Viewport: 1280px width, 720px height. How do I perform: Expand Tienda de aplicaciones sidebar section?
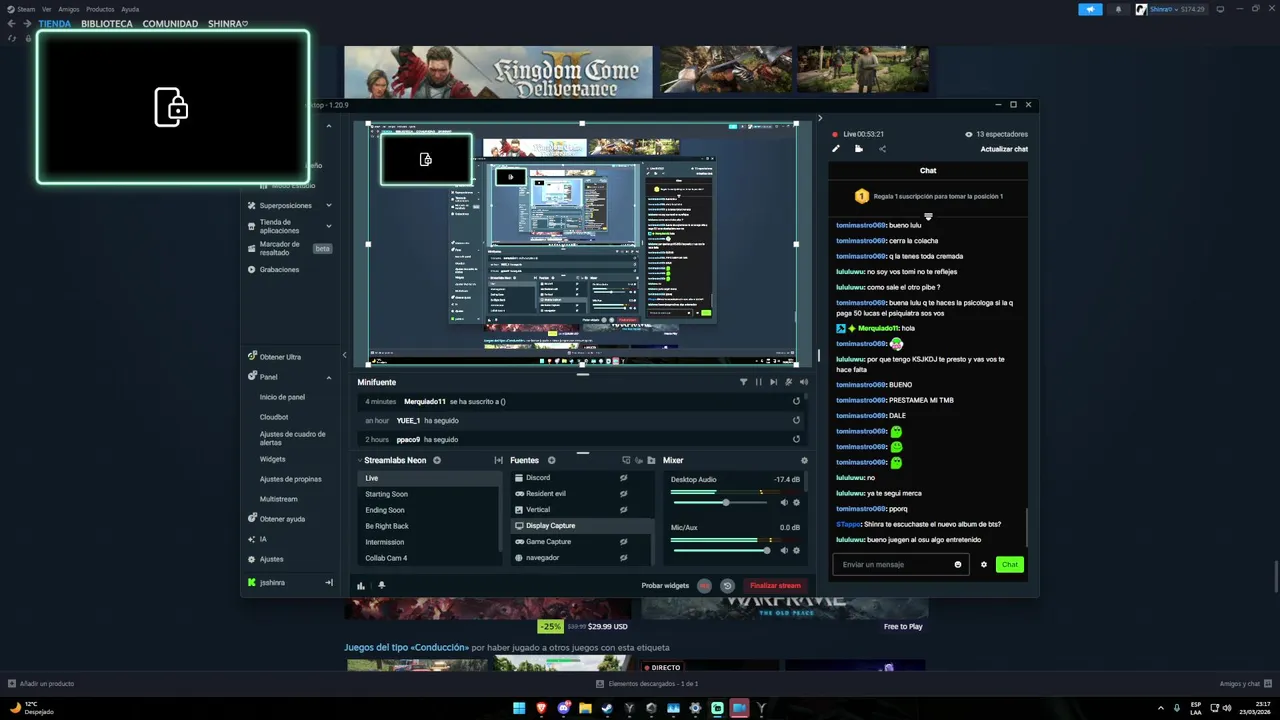[x=328, y=226]
